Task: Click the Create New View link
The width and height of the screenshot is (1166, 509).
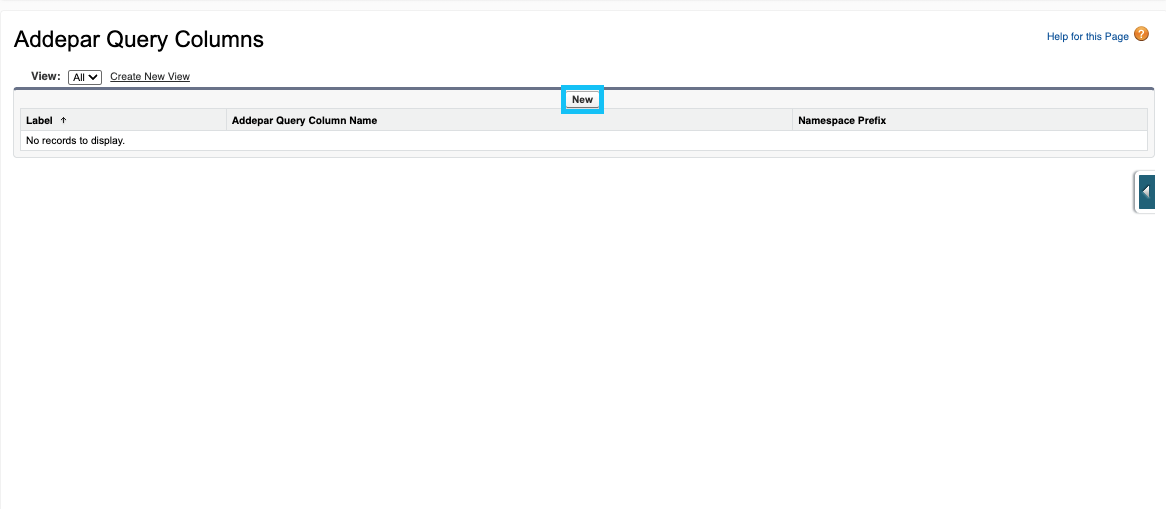Action: click(x=149, y=77)
